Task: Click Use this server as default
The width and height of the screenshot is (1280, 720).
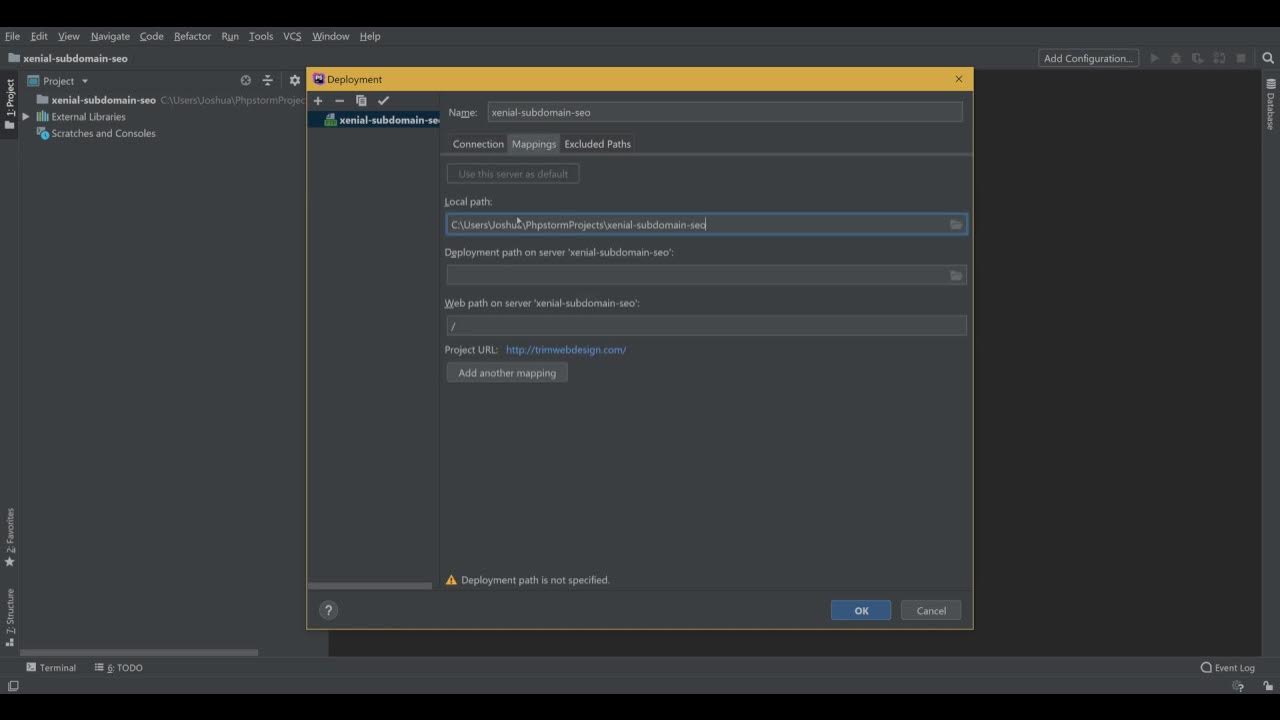Action: coord(513,174)
